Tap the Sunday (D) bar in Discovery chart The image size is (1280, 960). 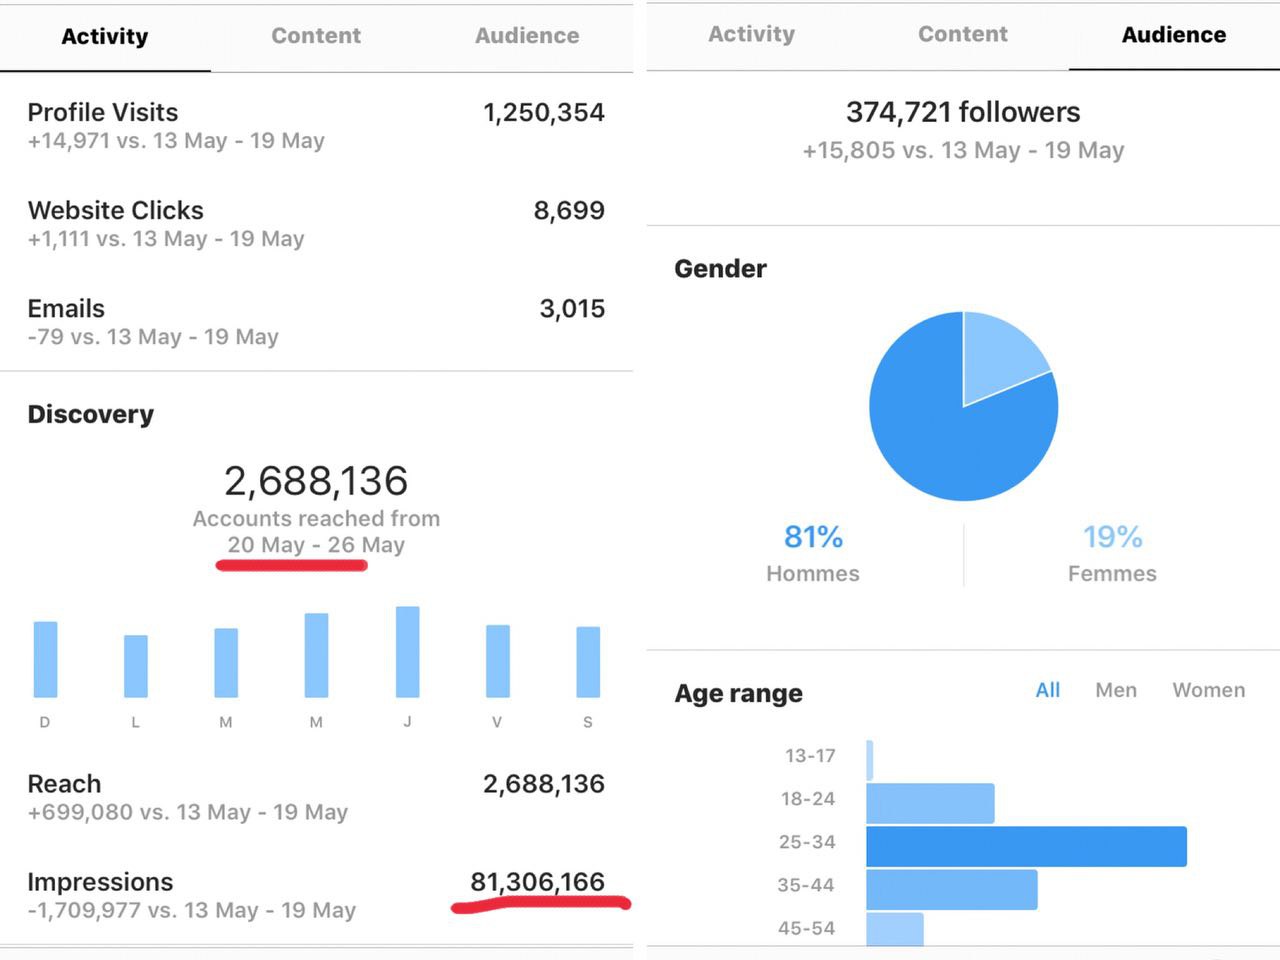(x=45, y=660)
